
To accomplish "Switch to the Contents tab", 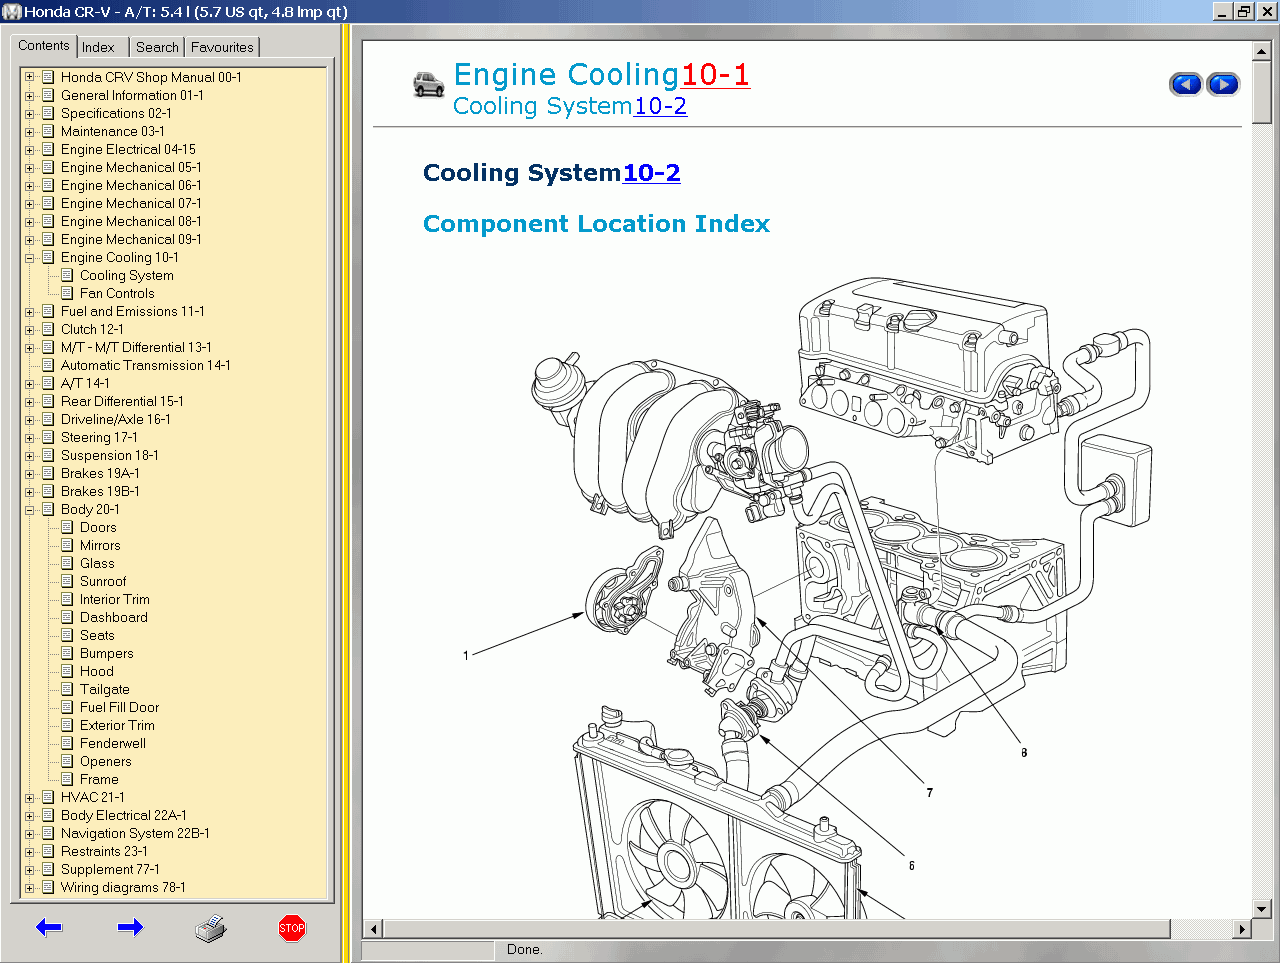I will coord(44,46).
